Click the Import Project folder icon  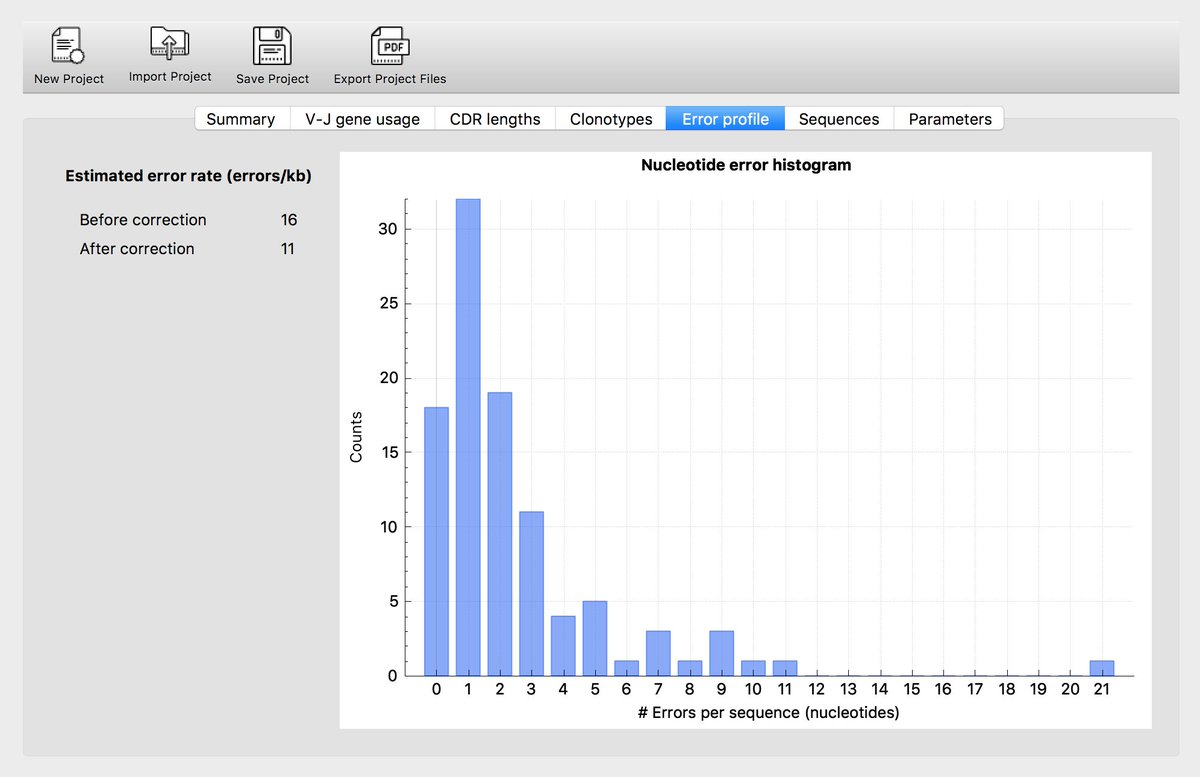pos(170,44)
